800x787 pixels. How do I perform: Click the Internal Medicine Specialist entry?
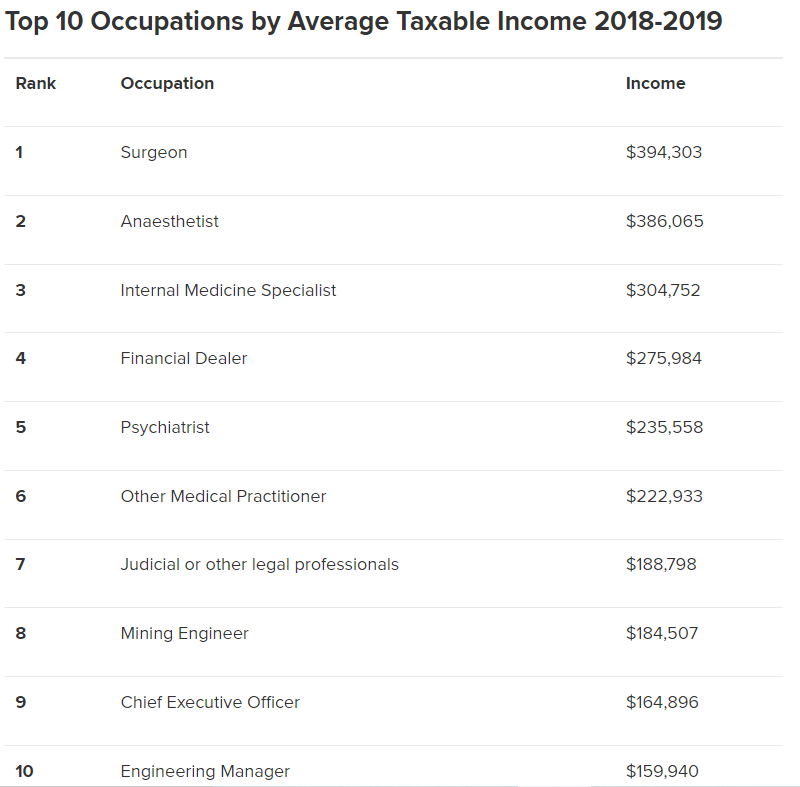pyautogui.click(x=228, y=290)
